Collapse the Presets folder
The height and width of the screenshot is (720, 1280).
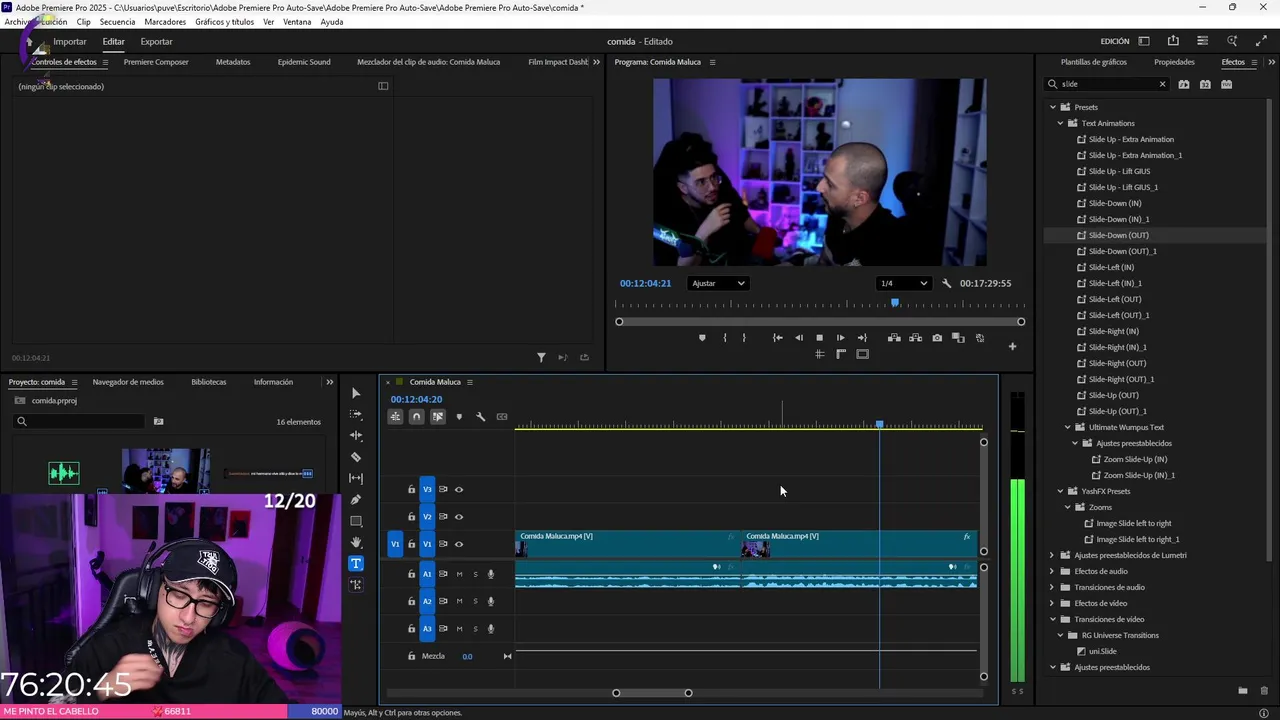click(x=1053, y=107)
